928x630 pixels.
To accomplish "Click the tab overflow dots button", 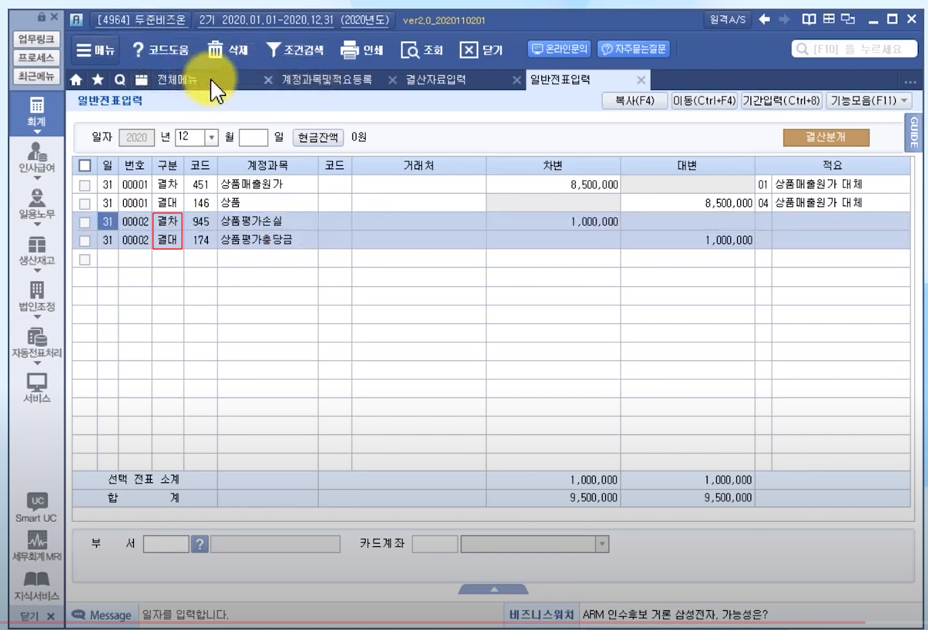I will pos(910,82).
